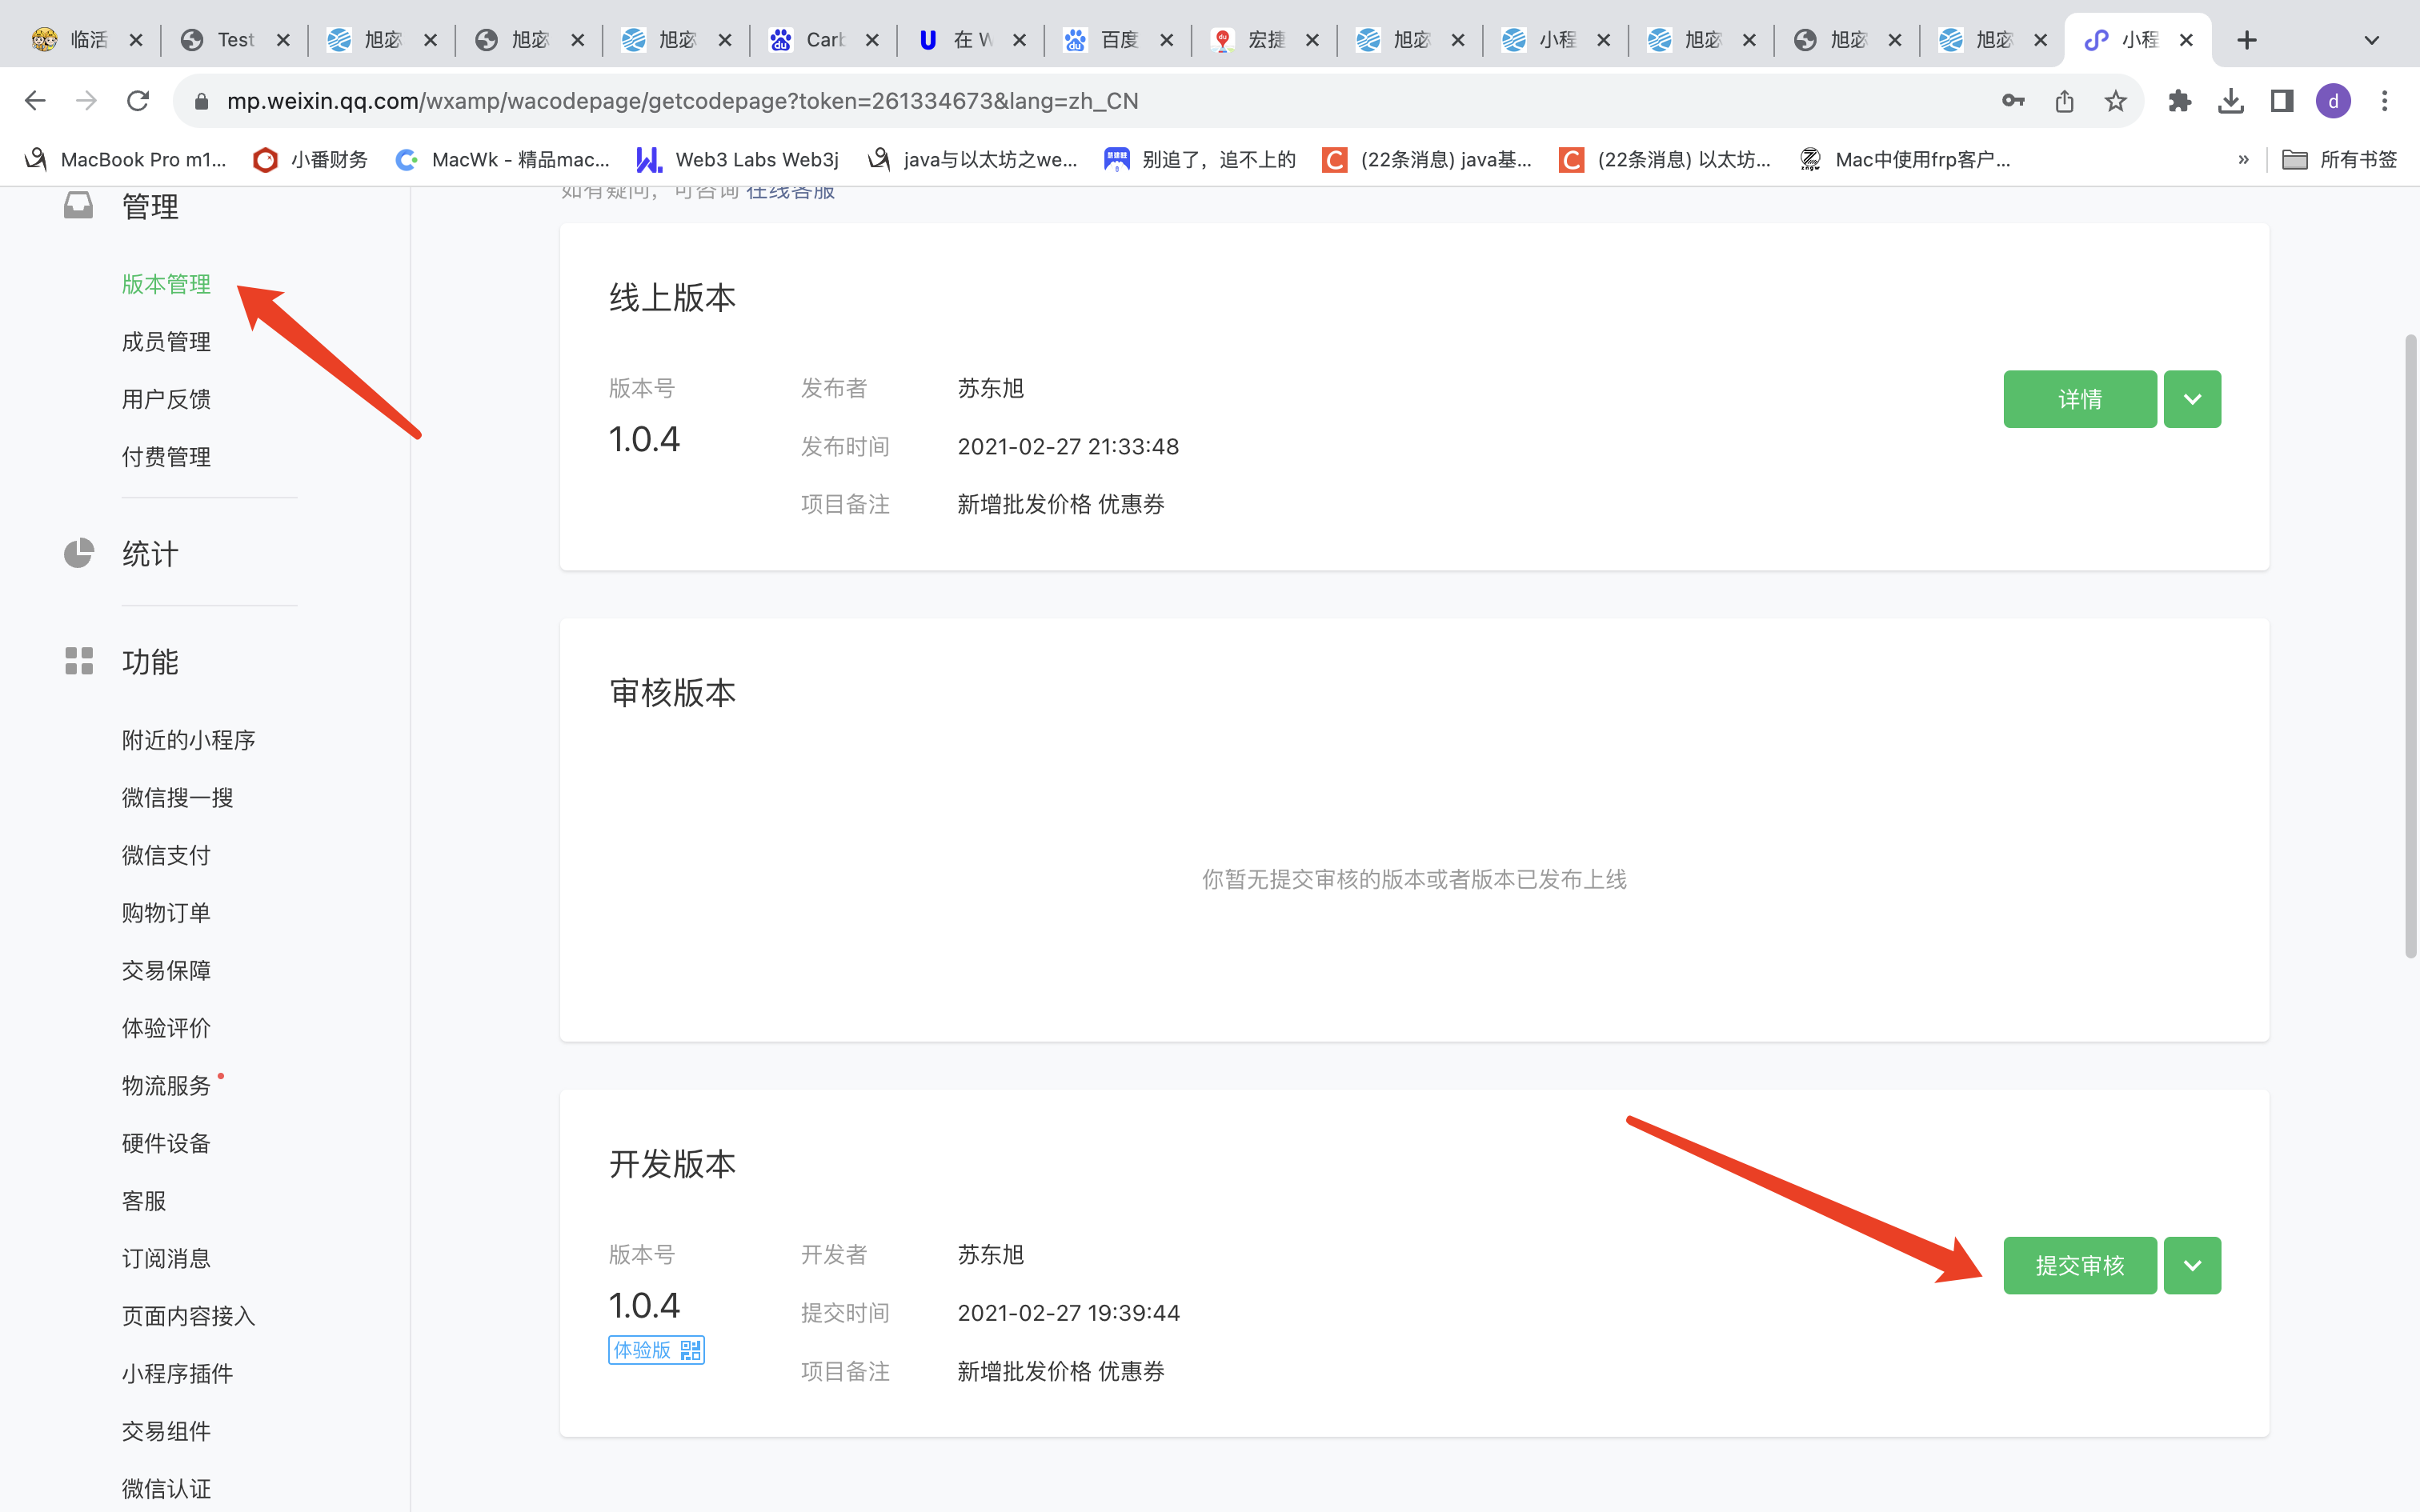Image resolution: width=2420 pixels, height=1512 pixels.
Task: Open 体验评价 in the sidebar
Action: (x=166, y=1028)
